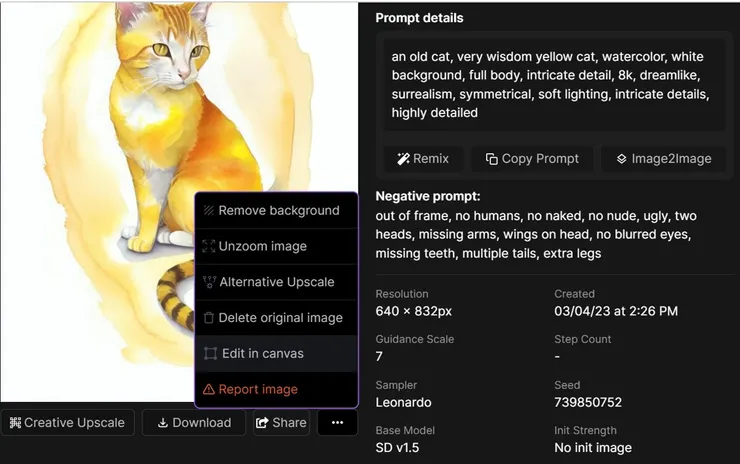Viewport: 740px width, 464px height.
Task: Click the Remove background icon in menu
Action: pyautogui.click(x=209, y=211)
